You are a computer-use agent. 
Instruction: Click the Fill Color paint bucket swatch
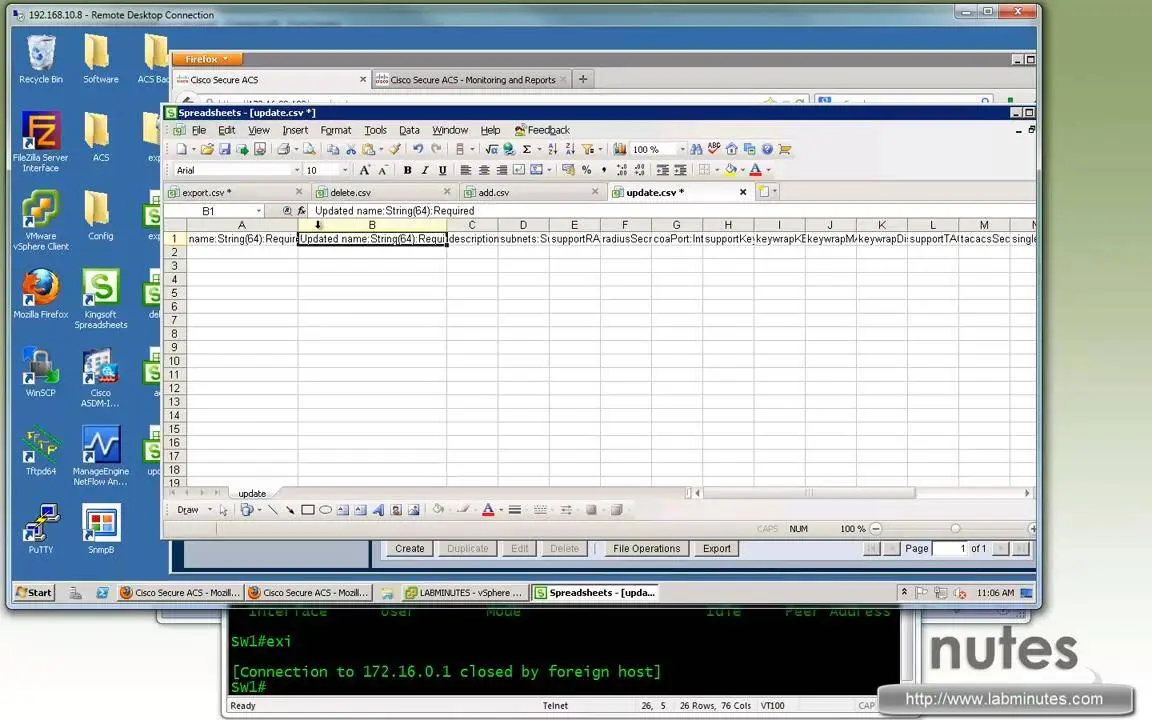coord(730,170)
